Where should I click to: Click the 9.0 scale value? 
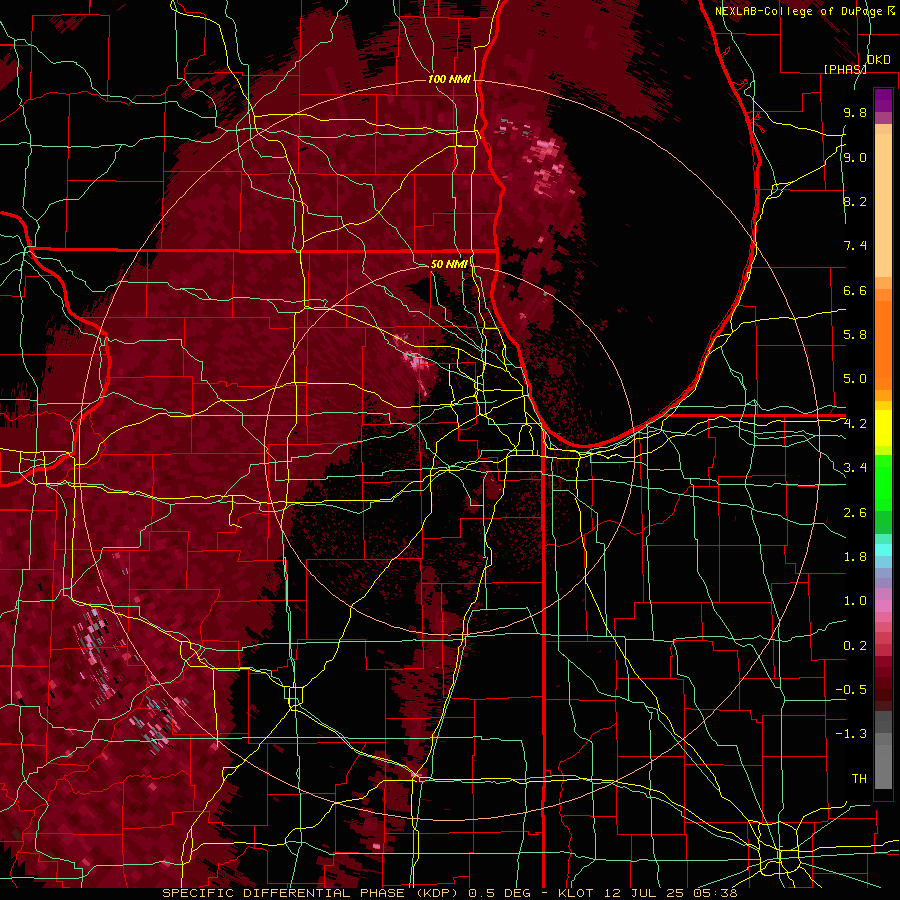(x=855, y=157)
